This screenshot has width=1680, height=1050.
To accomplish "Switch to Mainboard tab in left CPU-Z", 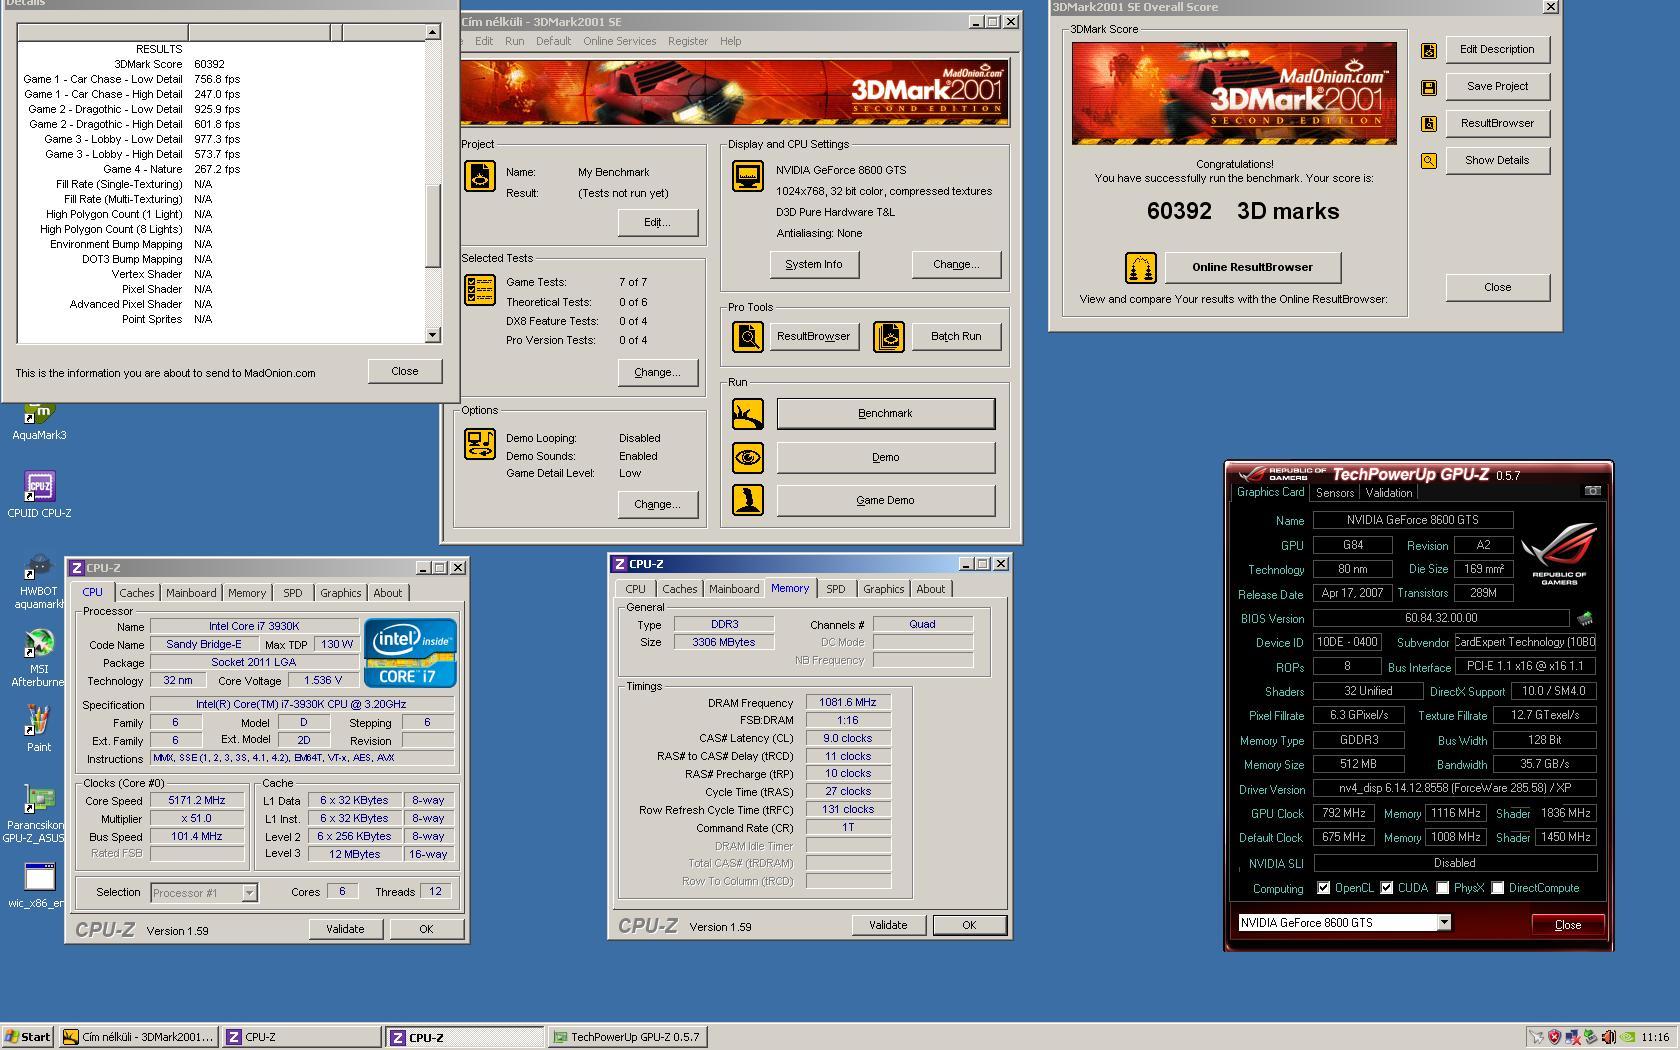I will point(191,593).
